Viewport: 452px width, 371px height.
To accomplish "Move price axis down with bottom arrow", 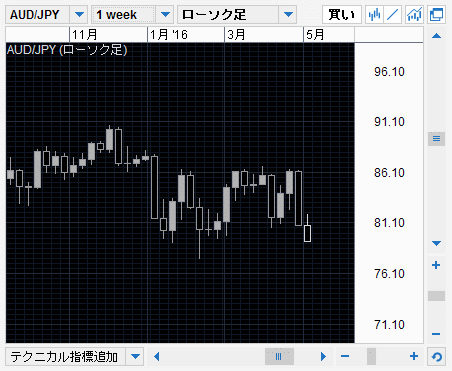I will [x=436, y=243].
